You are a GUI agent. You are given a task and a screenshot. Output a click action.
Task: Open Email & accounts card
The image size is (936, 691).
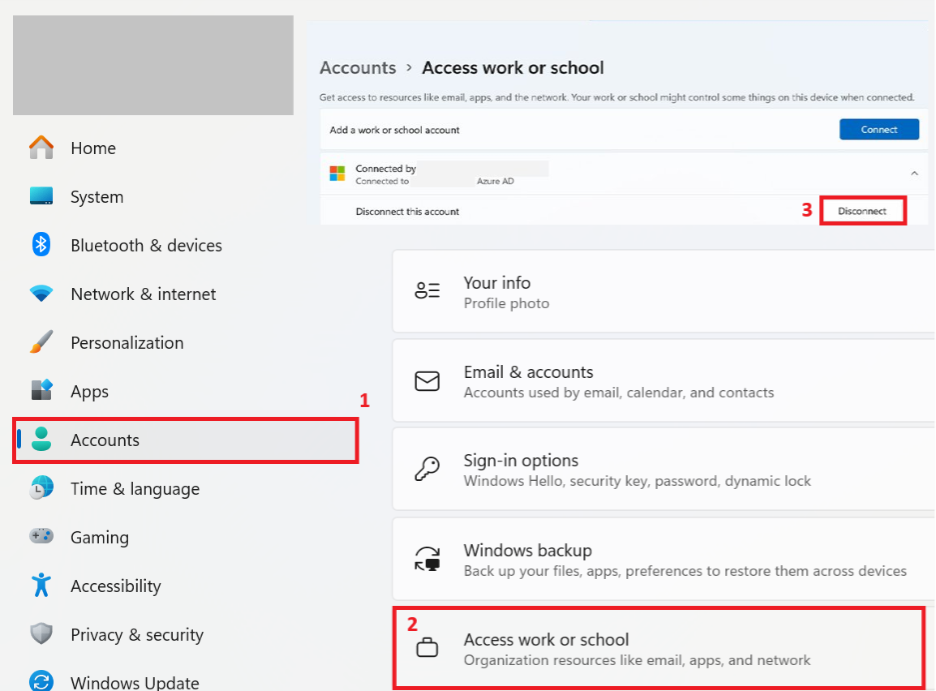tap(664, 381)
